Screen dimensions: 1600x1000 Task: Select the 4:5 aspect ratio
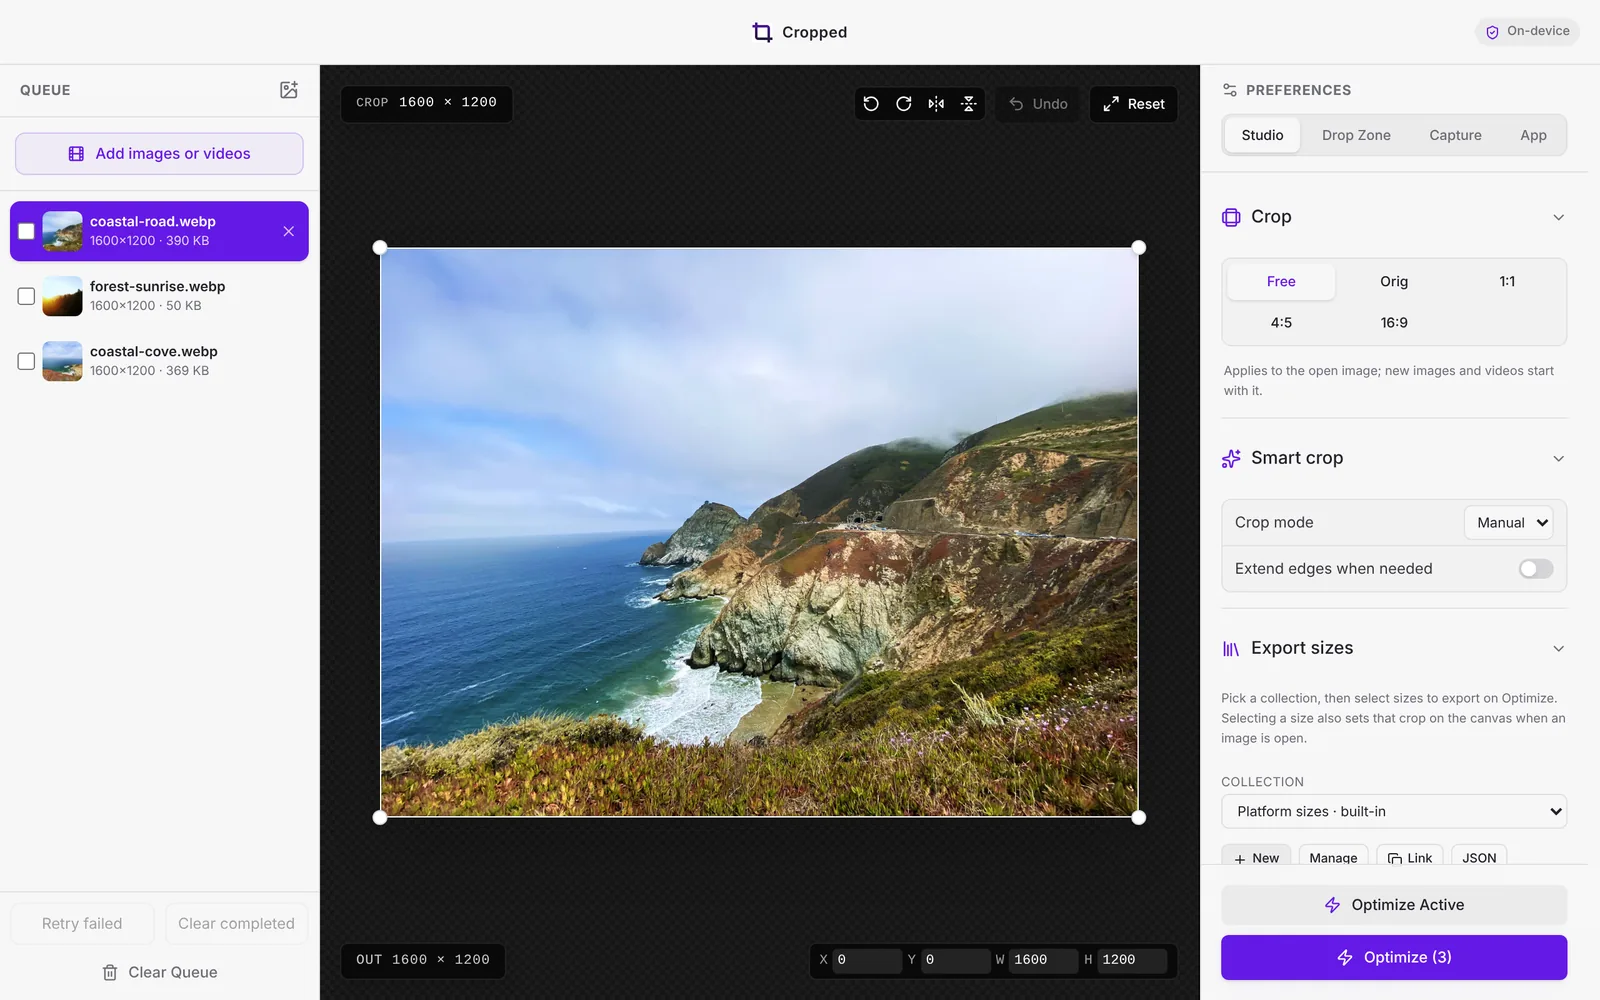1281,323
